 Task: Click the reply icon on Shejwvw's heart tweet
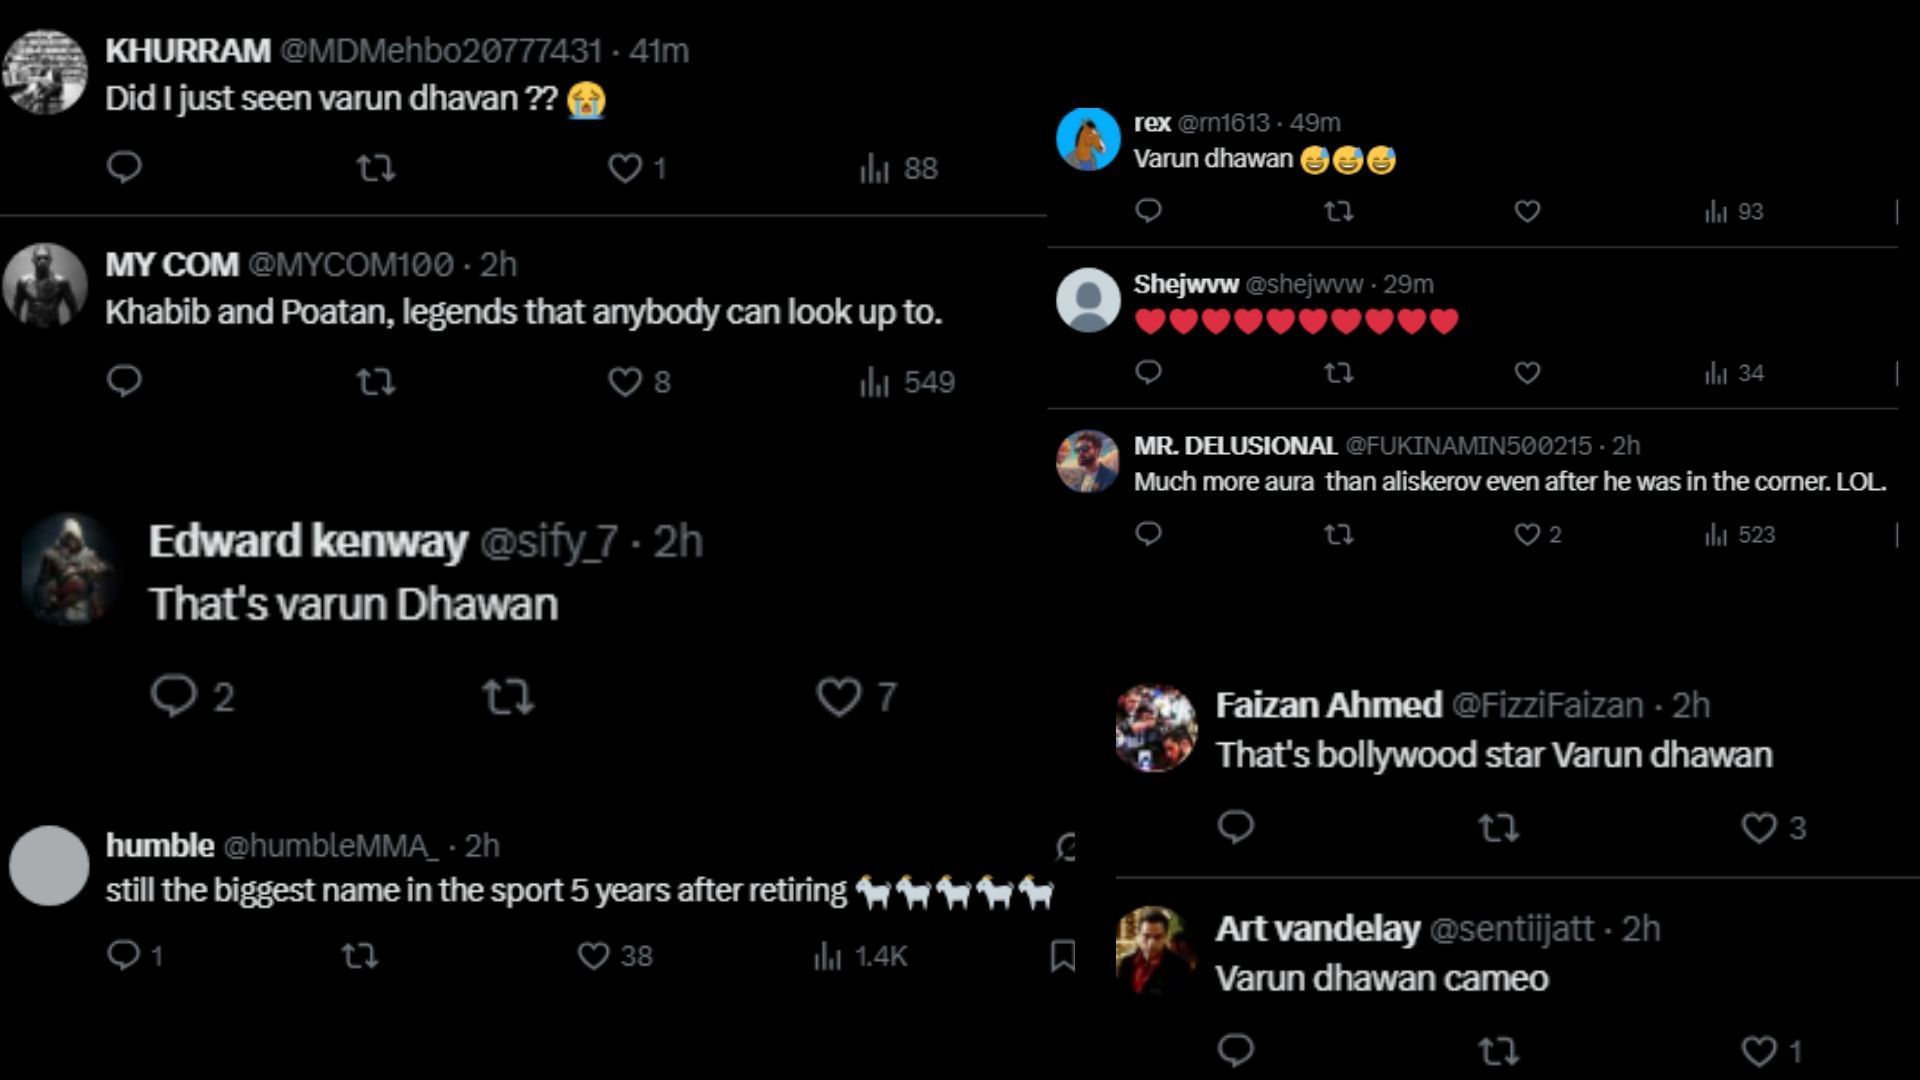tap(1148, 373)
